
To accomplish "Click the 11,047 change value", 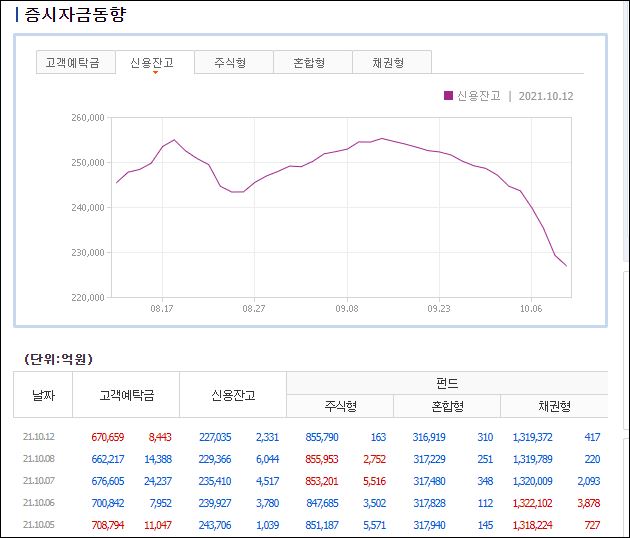I will [x=158, y=525].
